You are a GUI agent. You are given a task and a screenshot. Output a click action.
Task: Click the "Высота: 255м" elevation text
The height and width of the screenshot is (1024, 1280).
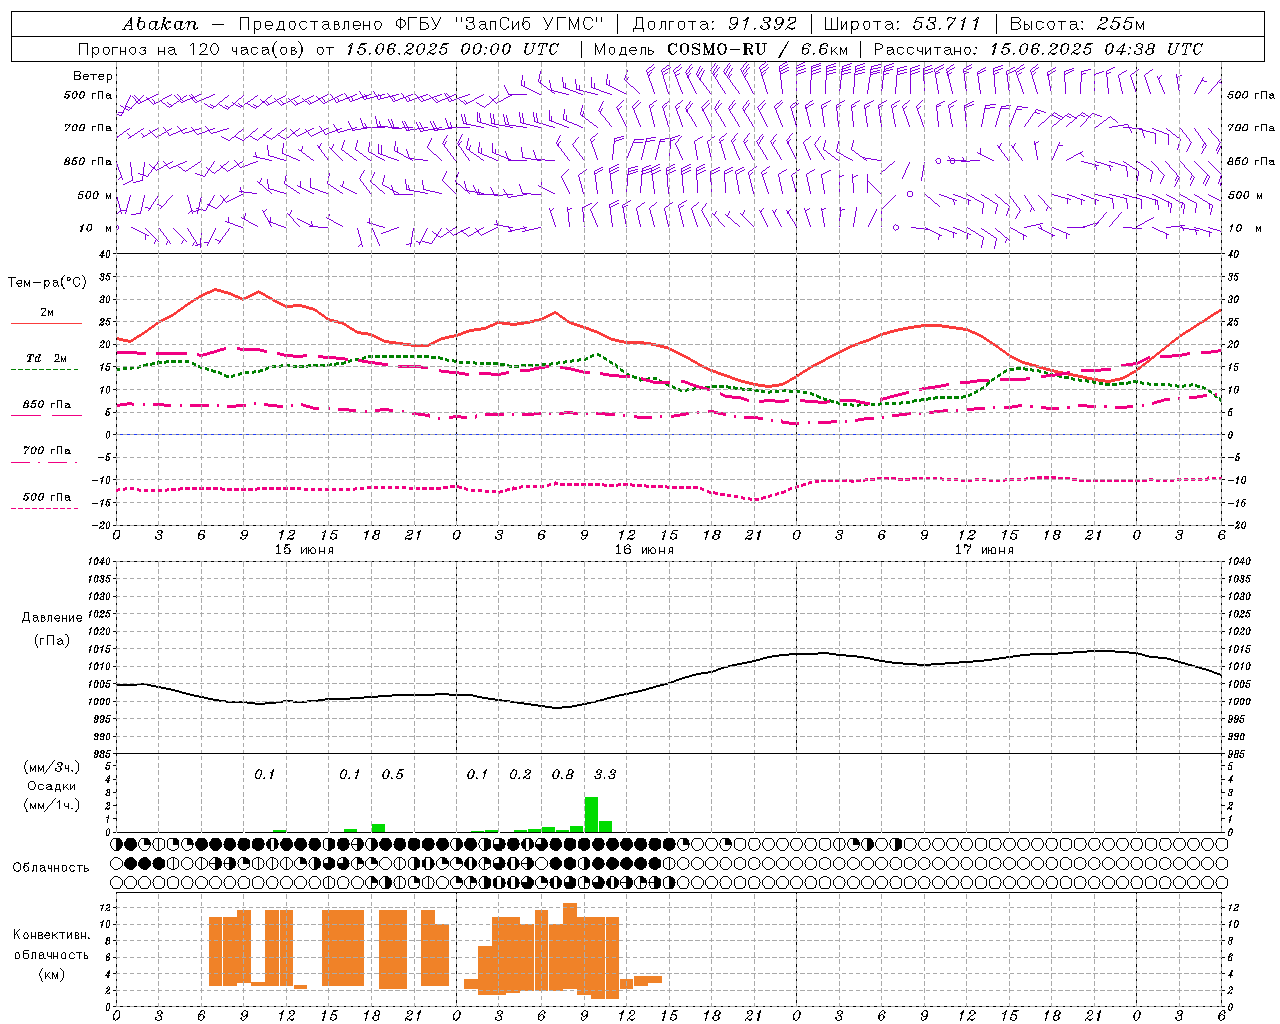(x=1077, y=24)
